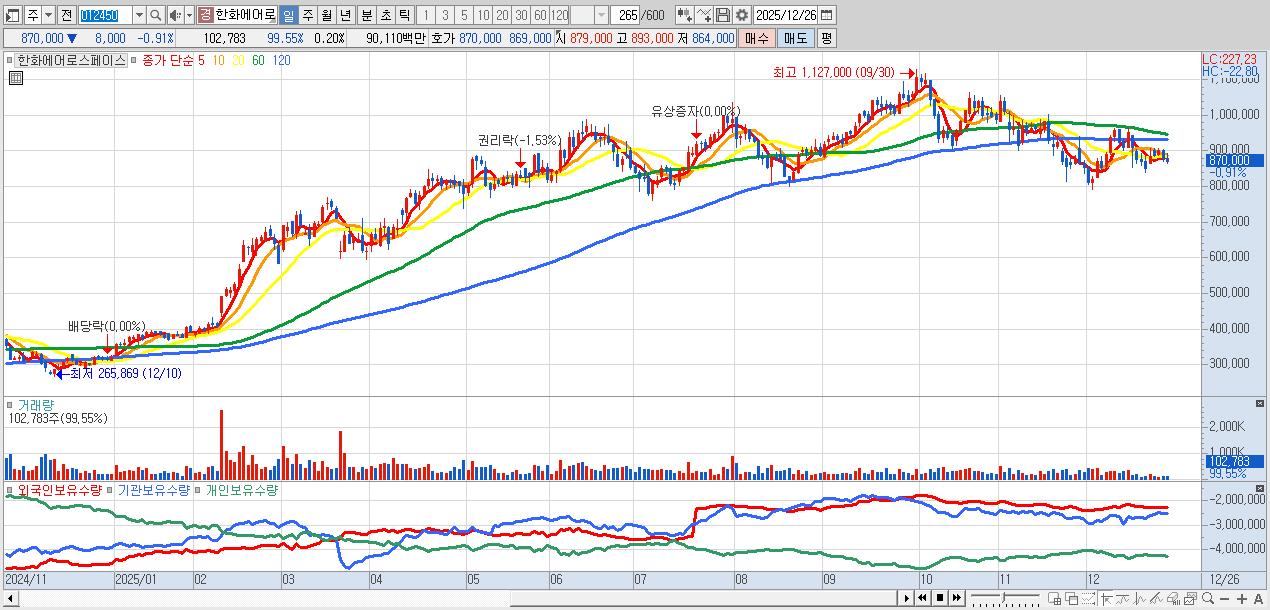This screenshot has height=610, width=1270.
Task: Click the speaker sound icon
Action: click(175, 15)
